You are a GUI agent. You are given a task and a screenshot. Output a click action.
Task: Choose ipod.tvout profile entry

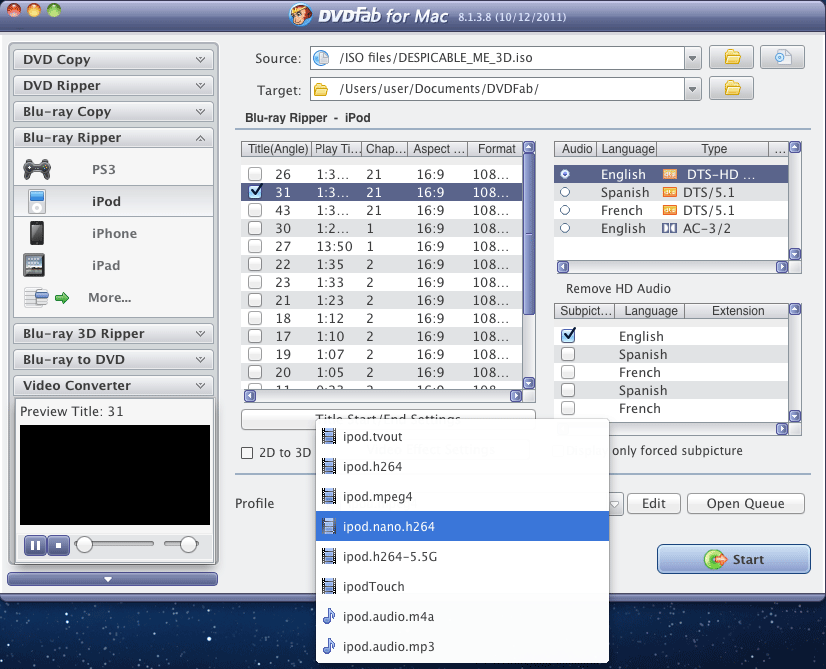tap(462, 436)
